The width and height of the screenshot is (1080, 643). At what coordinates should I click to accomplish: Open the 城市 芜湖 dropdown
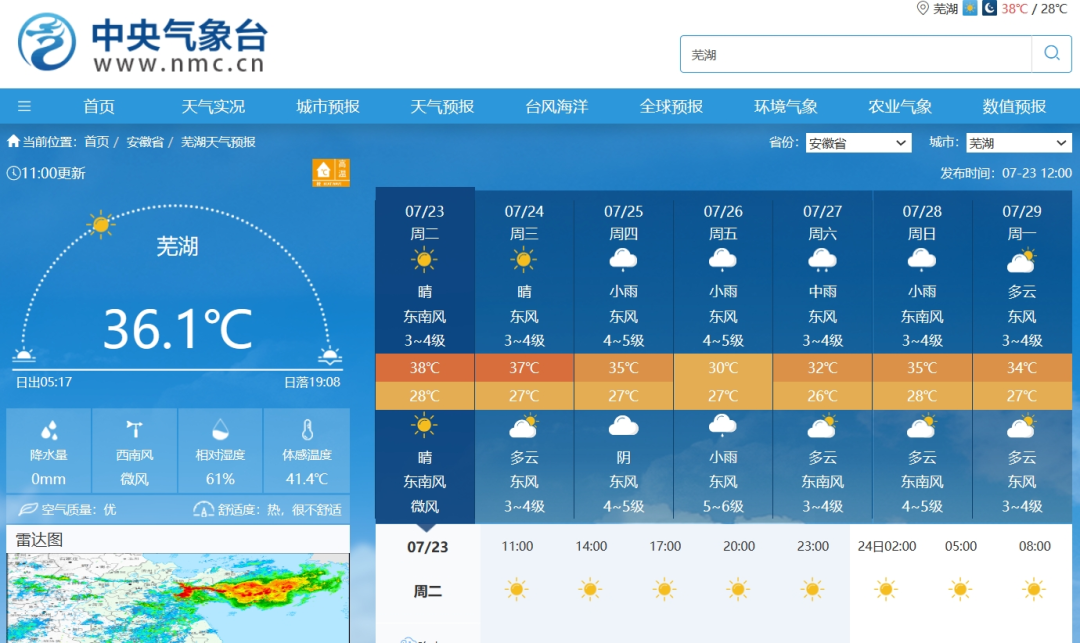coord(1018,143)
